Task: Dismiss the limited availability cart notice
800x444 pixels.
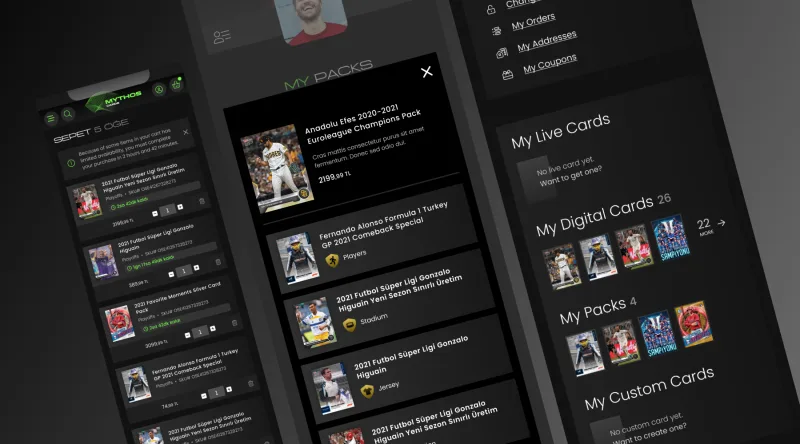Action: click(x=186, y=132)
